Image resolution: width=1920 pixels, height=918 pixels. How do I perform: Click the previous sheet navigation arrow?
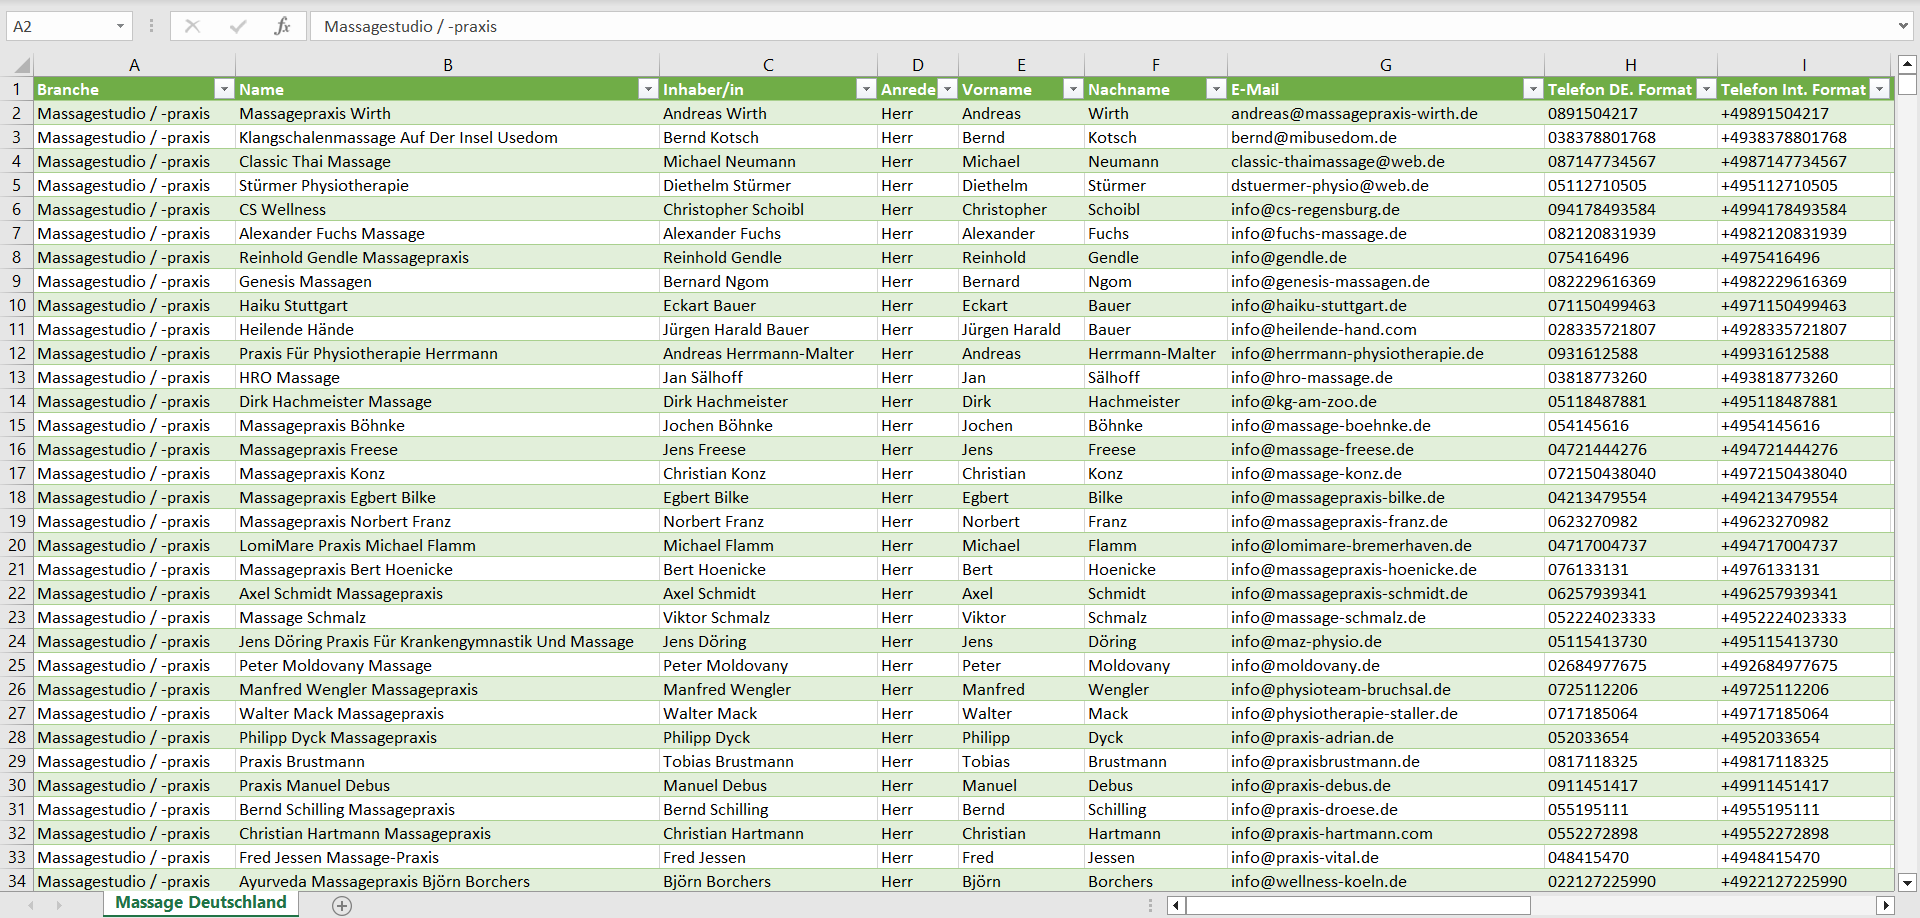(31, 905)
